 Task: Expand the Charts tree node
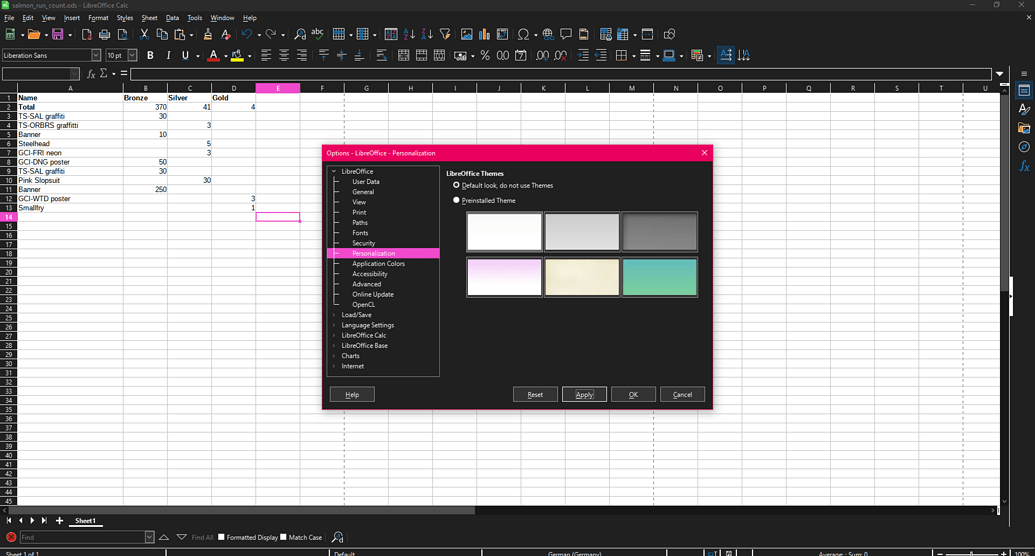click(334, 356)
